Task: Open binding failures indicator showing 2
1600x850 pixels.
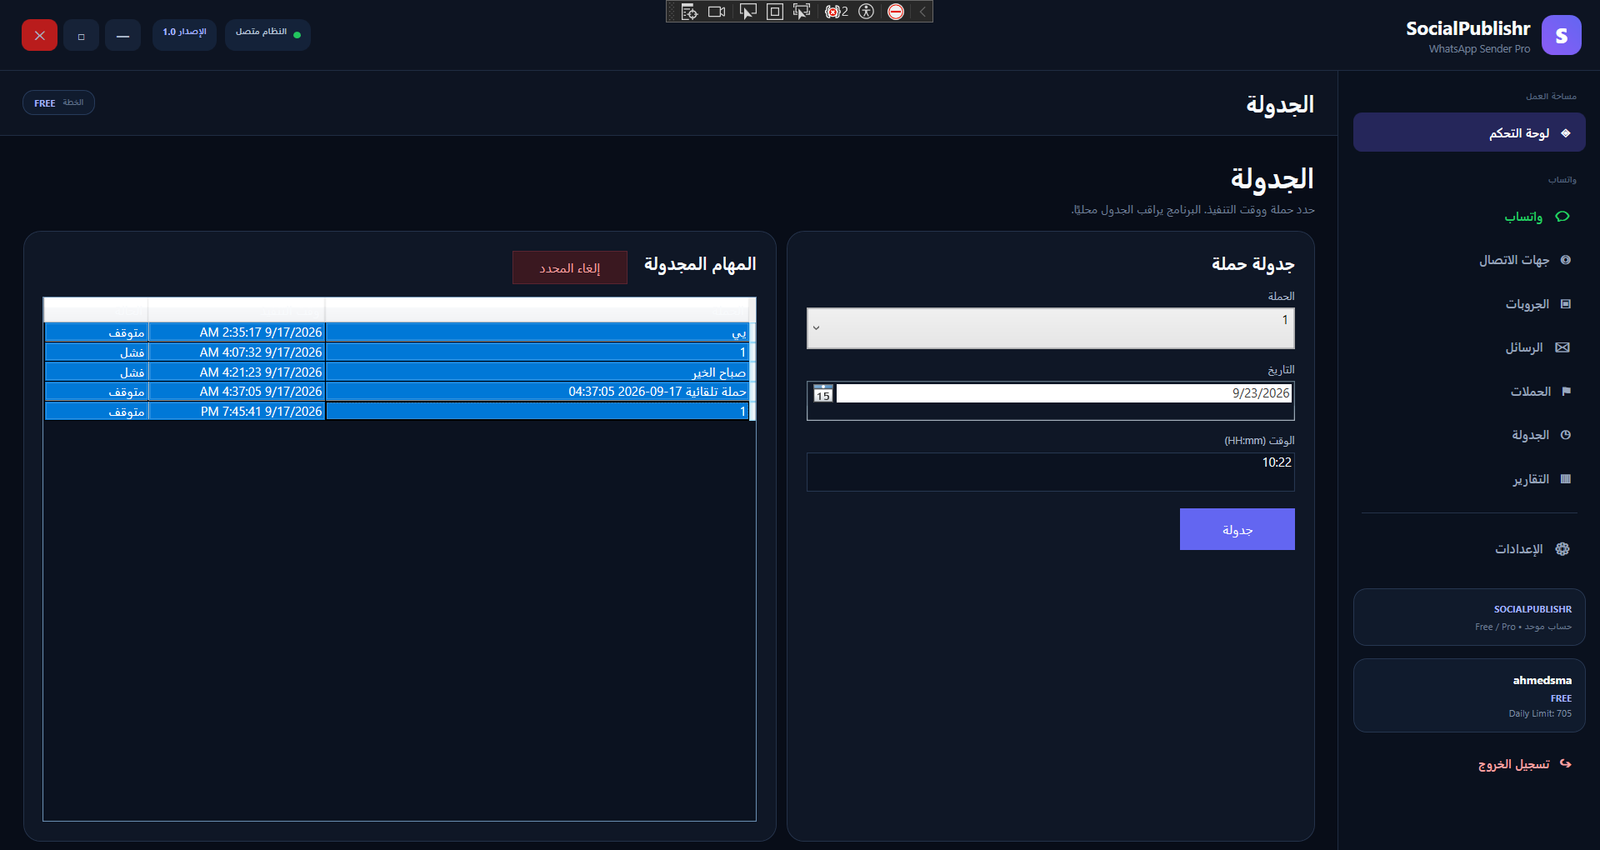Action: click(836, 12)
